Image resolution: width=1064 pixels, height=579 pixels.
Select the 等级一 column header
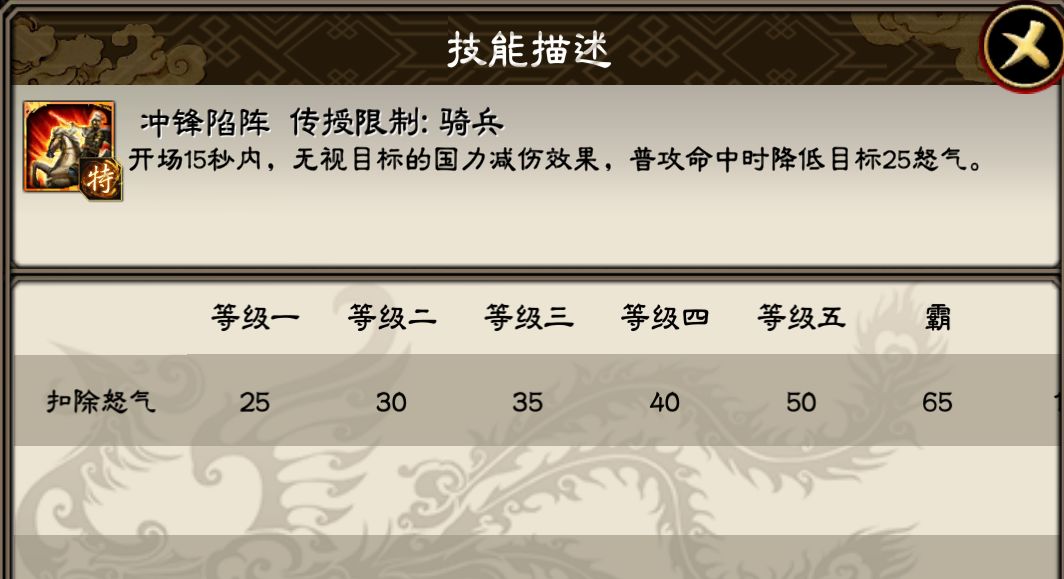tap(255, 318)
